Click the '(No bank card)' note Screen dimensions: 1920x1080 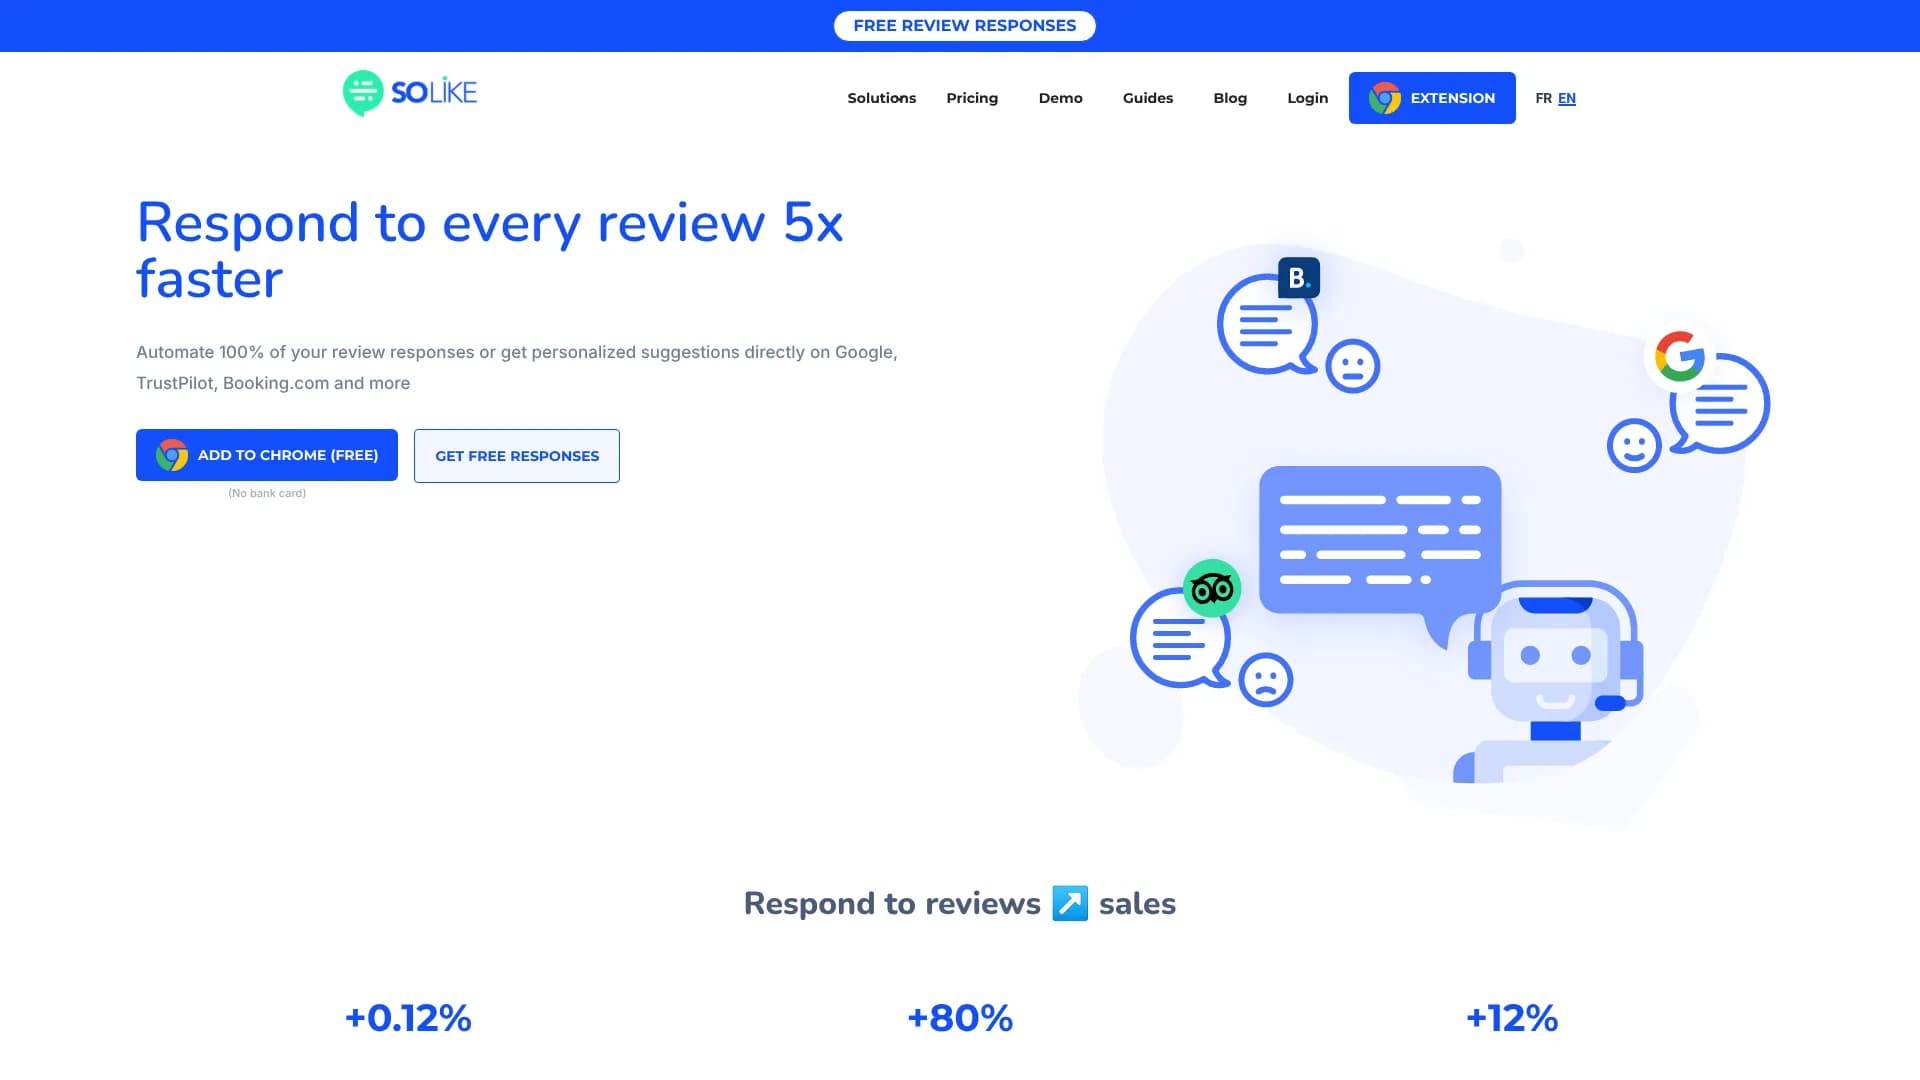click(267, 493)
